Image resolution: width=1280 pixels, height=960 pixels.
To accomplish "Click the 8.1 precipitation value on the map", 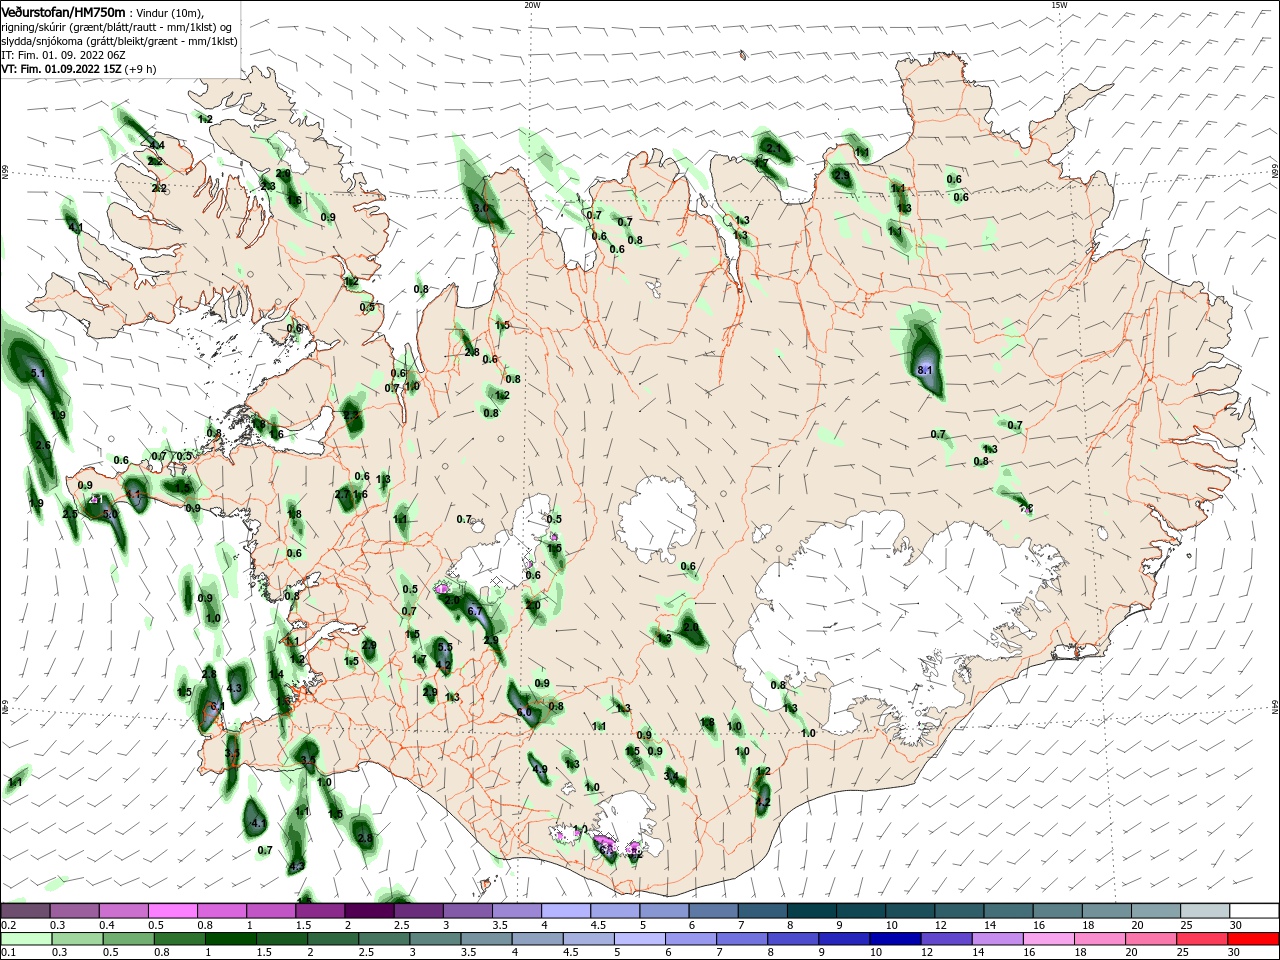I will [x=925, y=370].
